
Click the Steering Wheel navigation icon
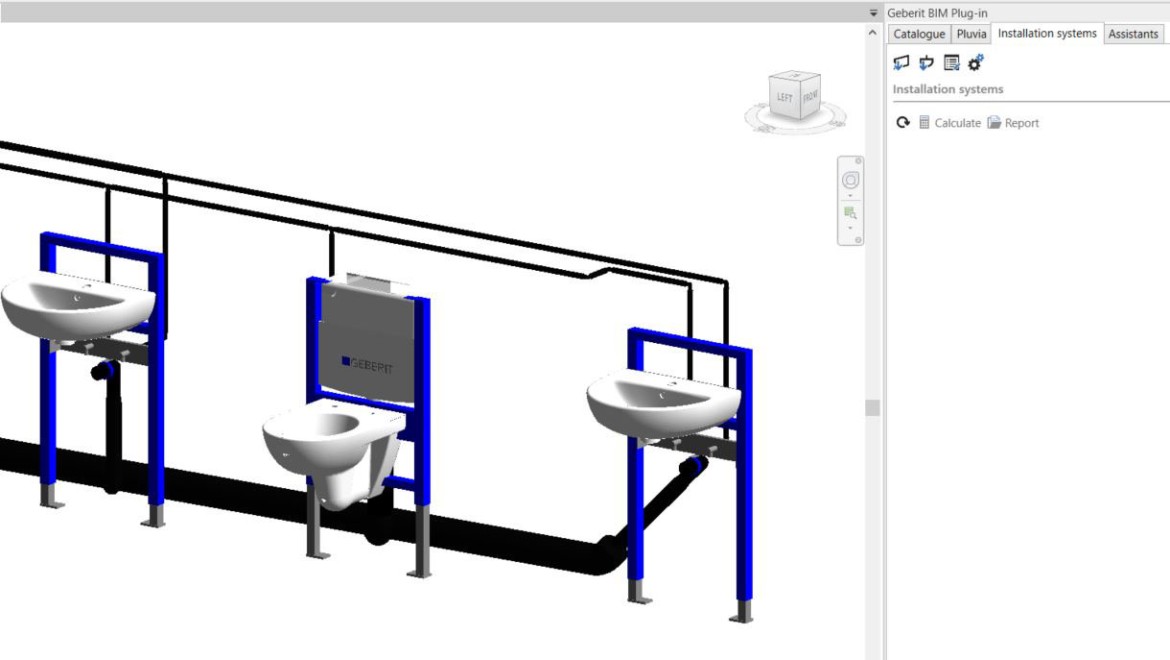[851, 180]
